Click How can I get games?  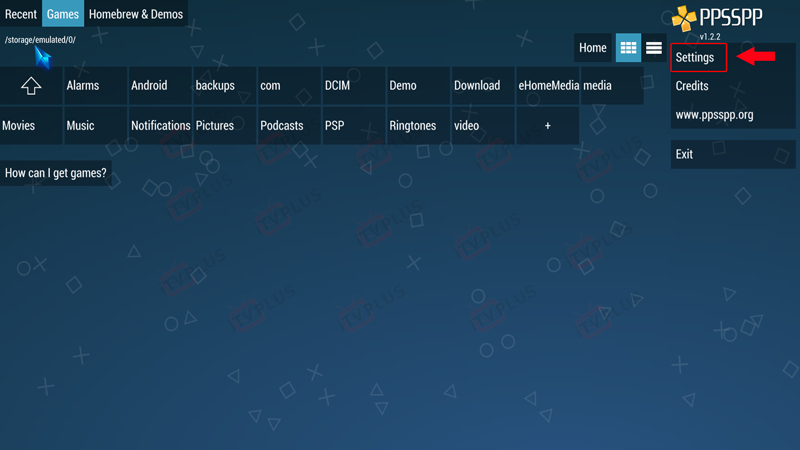56,173
